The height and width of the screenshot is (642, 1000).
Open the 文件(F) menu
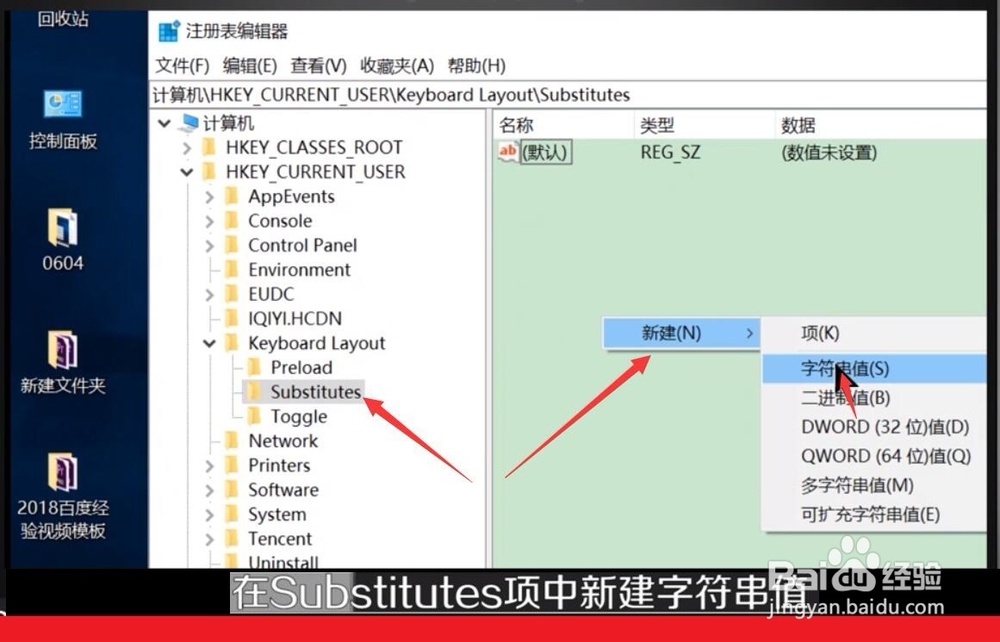pos(182,66)
